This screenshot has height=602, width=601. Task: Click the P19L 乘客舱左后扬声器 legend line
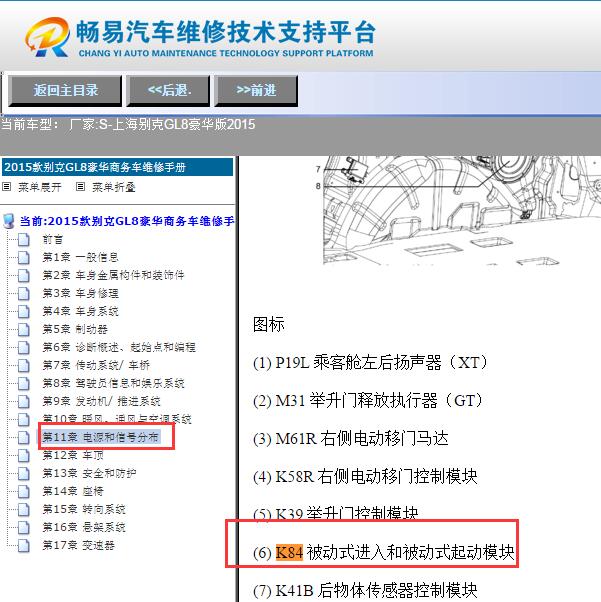(x=370, y=362)
